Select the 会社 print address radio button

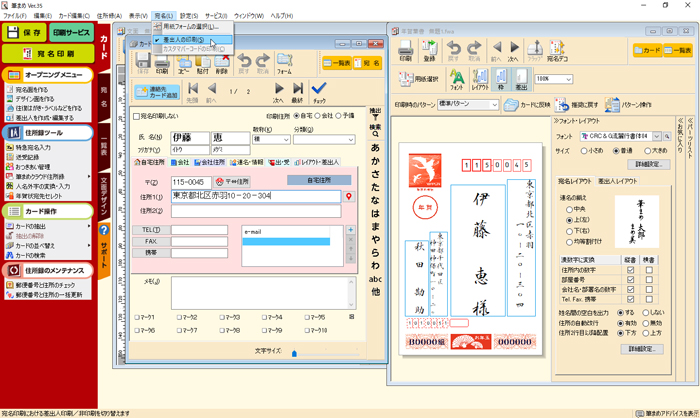tap(317, 117)
